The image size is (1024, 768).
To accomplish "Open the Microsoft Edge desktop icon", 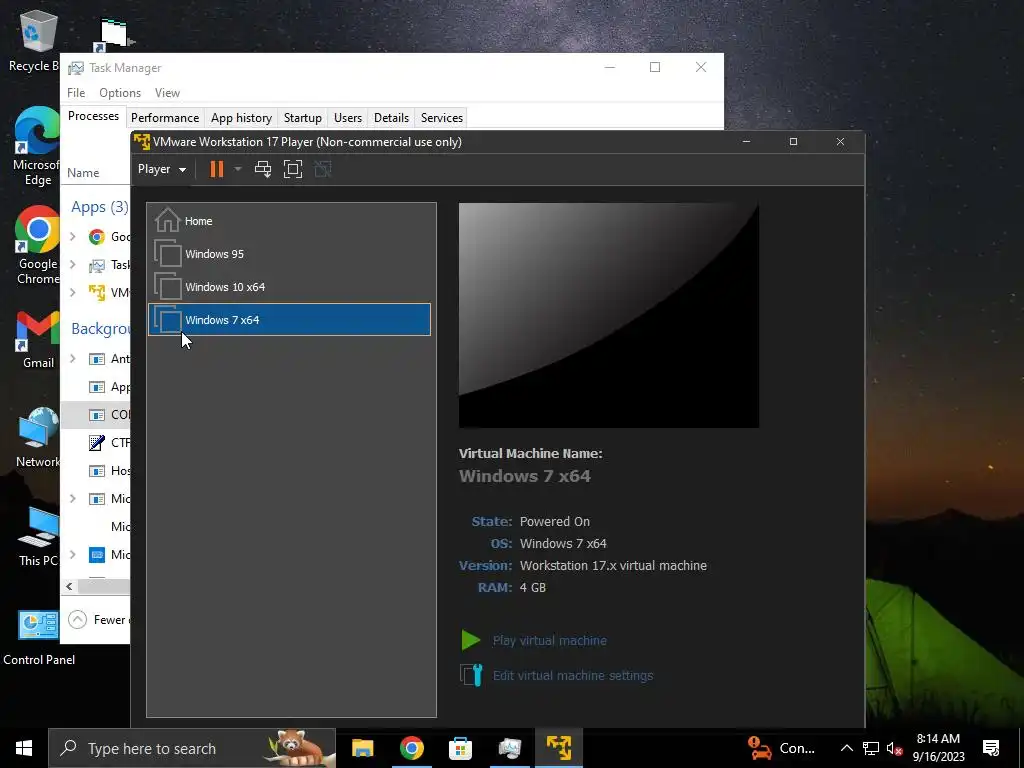I will point(37,146).
